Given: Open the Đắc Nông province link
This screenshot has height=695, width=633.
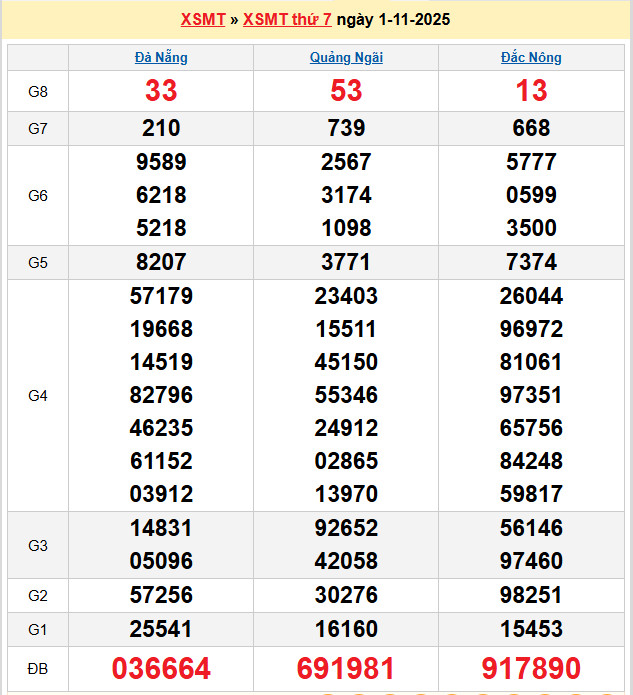Looking at the screenshot, I should click(x=531, y=58).
